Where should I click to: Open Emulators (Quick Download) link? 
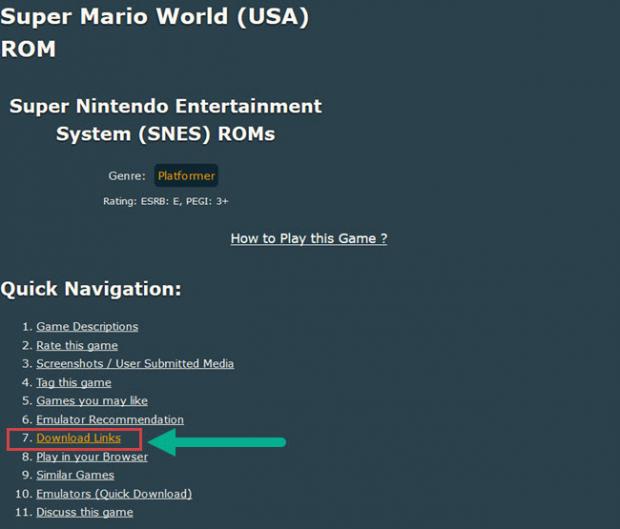(x=114, y=494)
